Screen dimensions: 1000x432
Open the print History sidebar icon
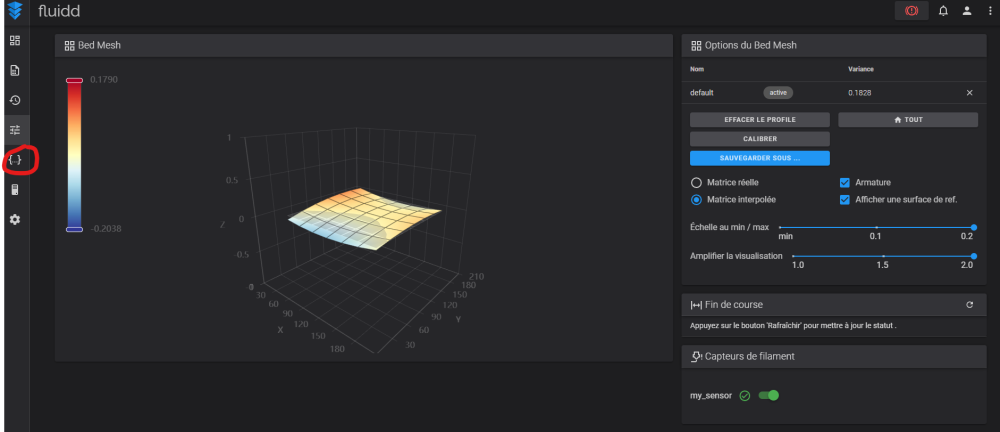pos(15,100)
